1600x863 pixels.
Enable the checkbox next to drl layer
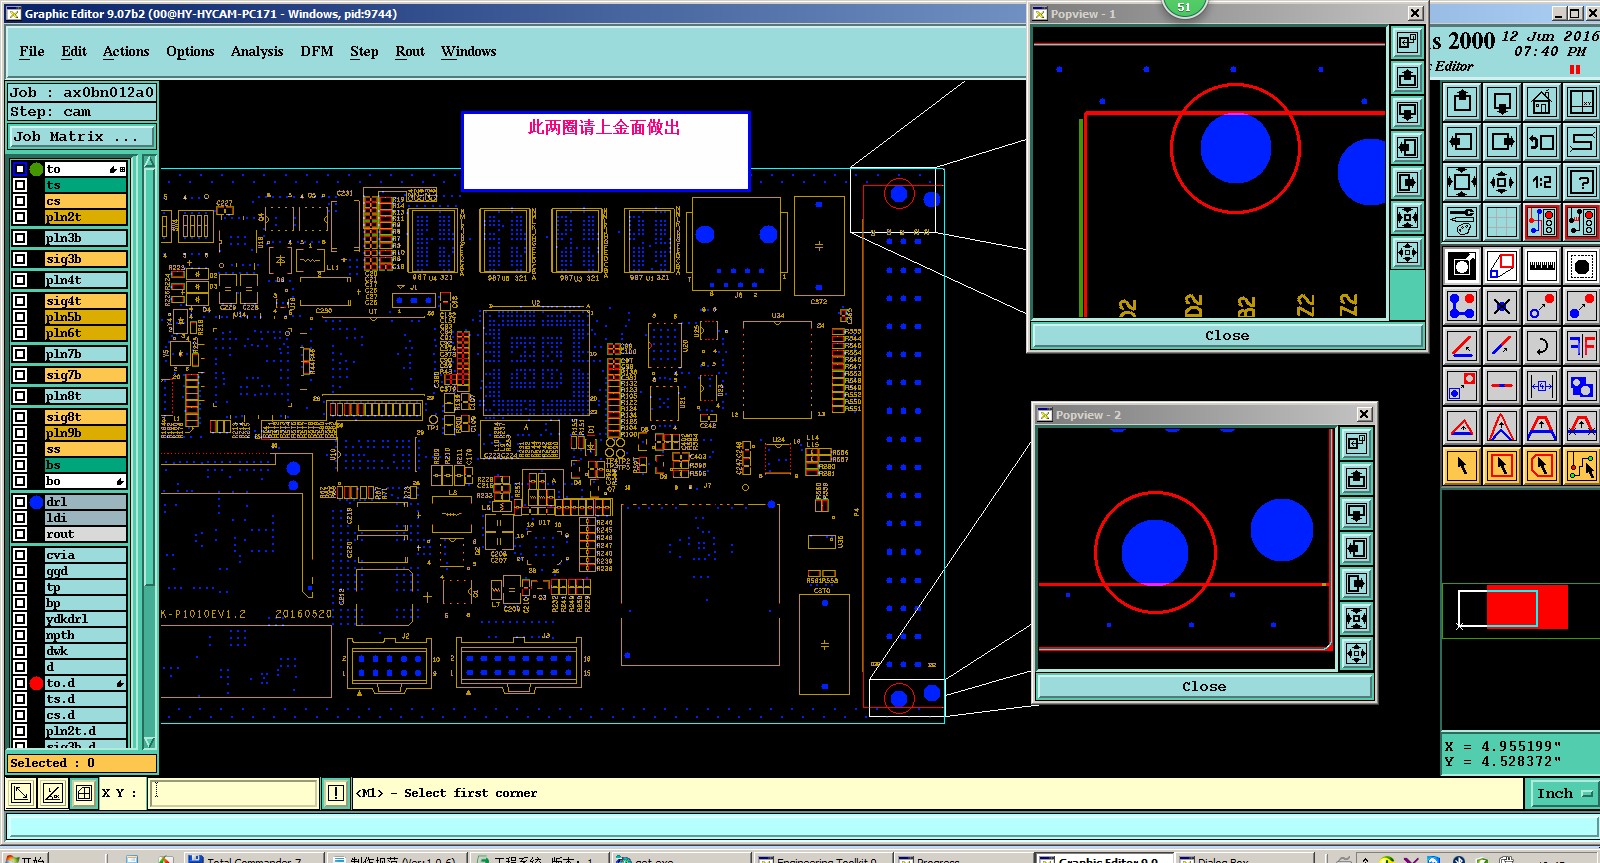(x=20, y=502)
